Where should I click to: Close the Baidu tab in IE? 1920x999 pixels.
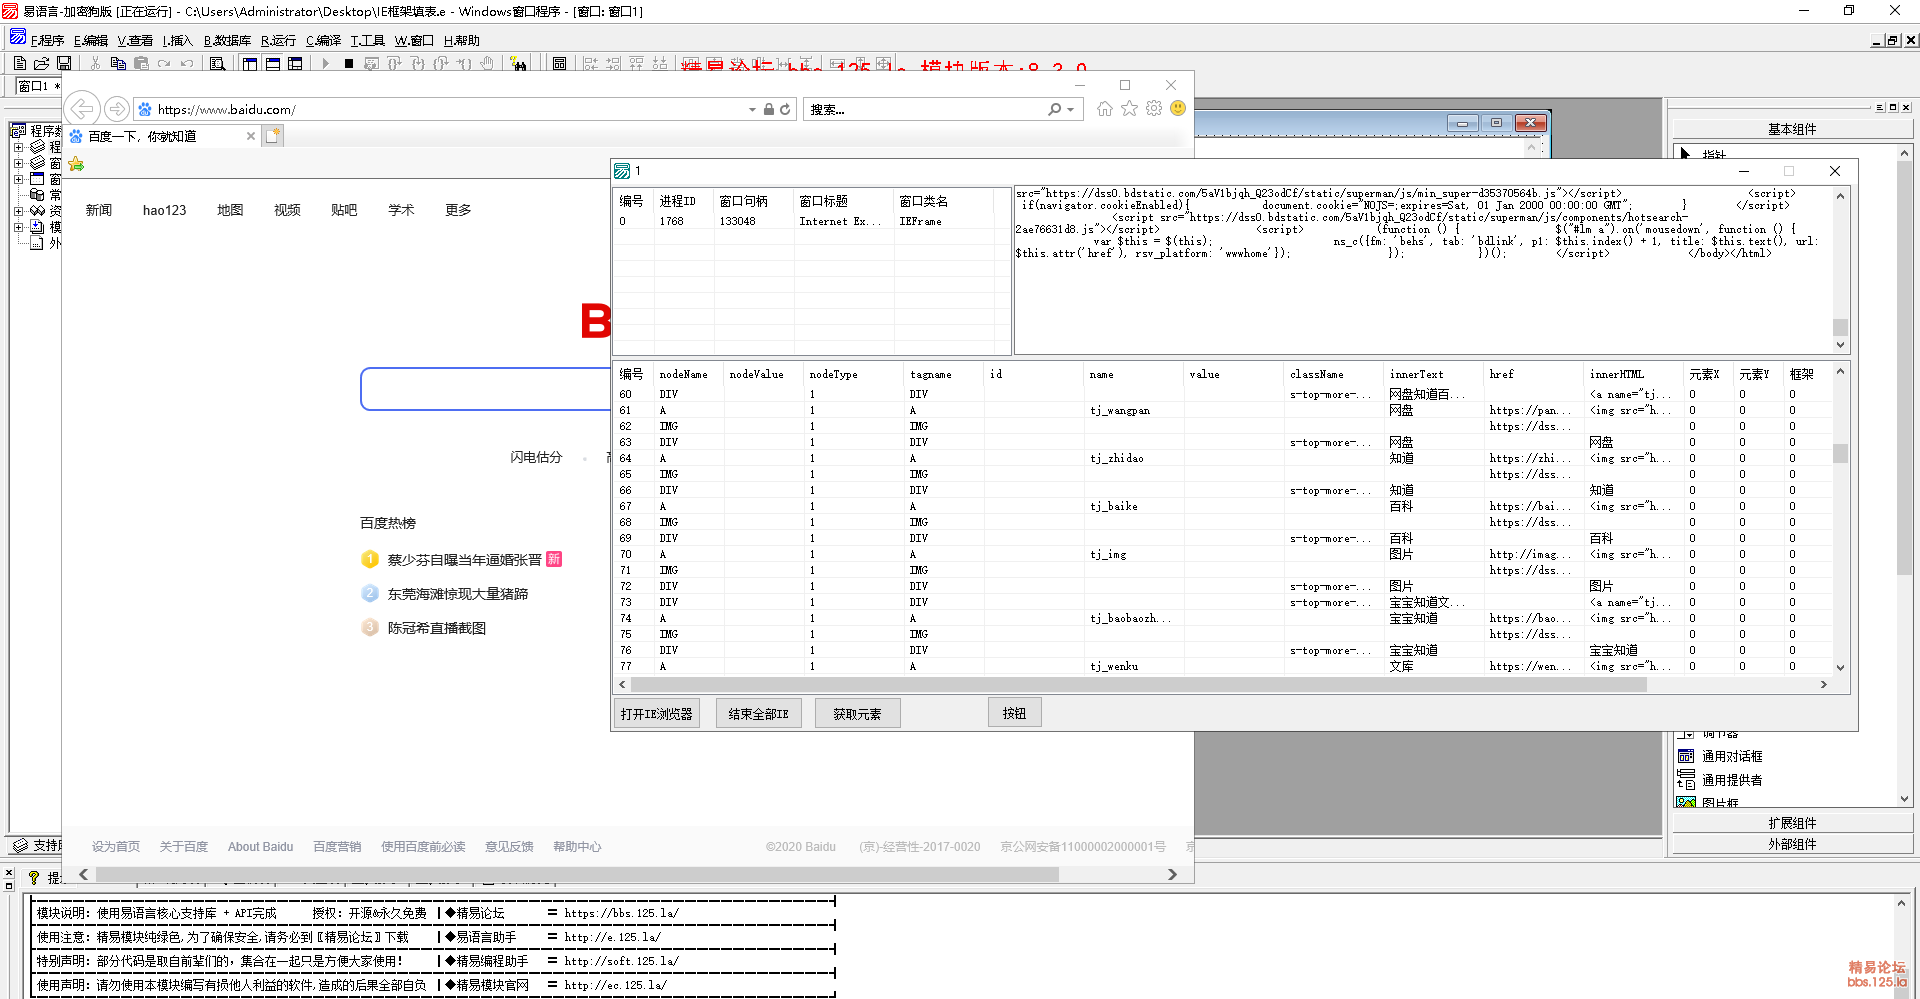(x=251, y=136)
